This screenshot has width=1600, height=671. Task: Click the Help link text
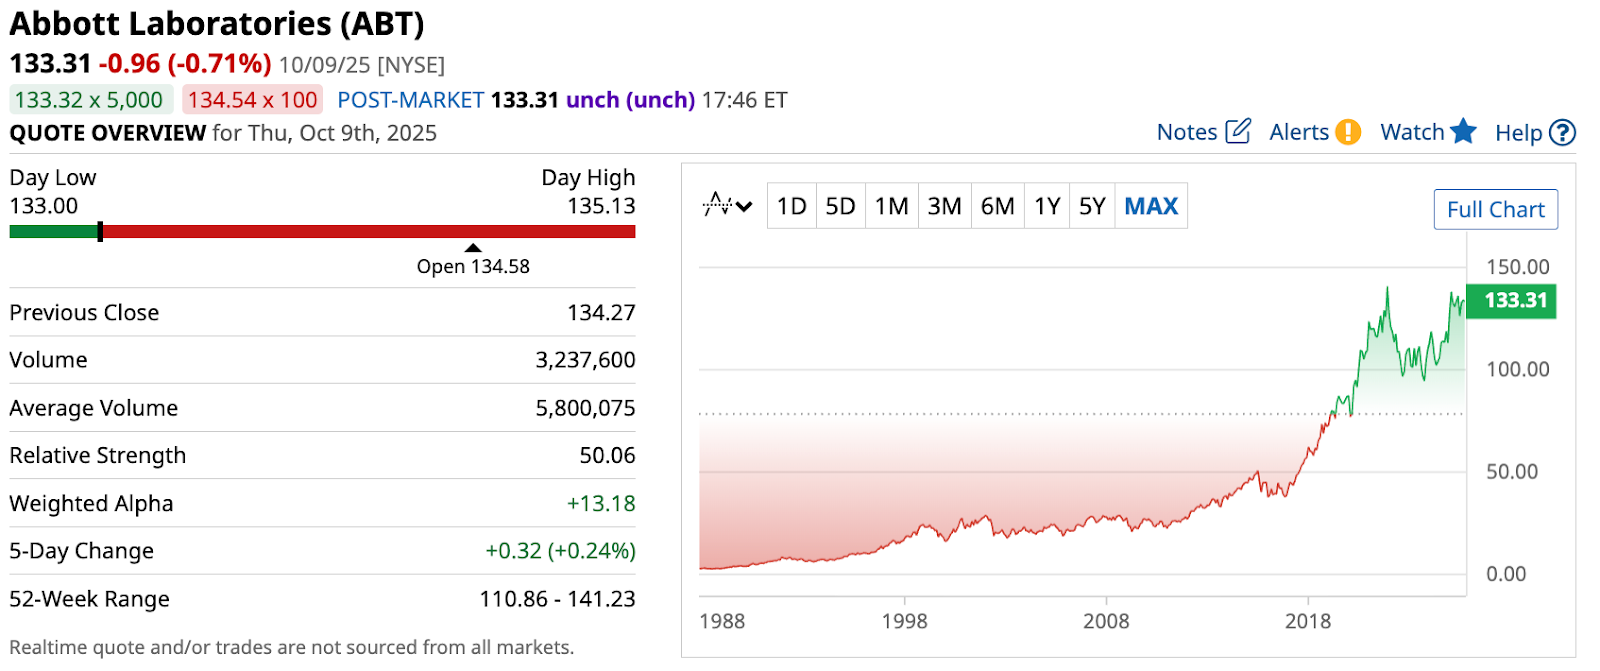point(1518,133)
